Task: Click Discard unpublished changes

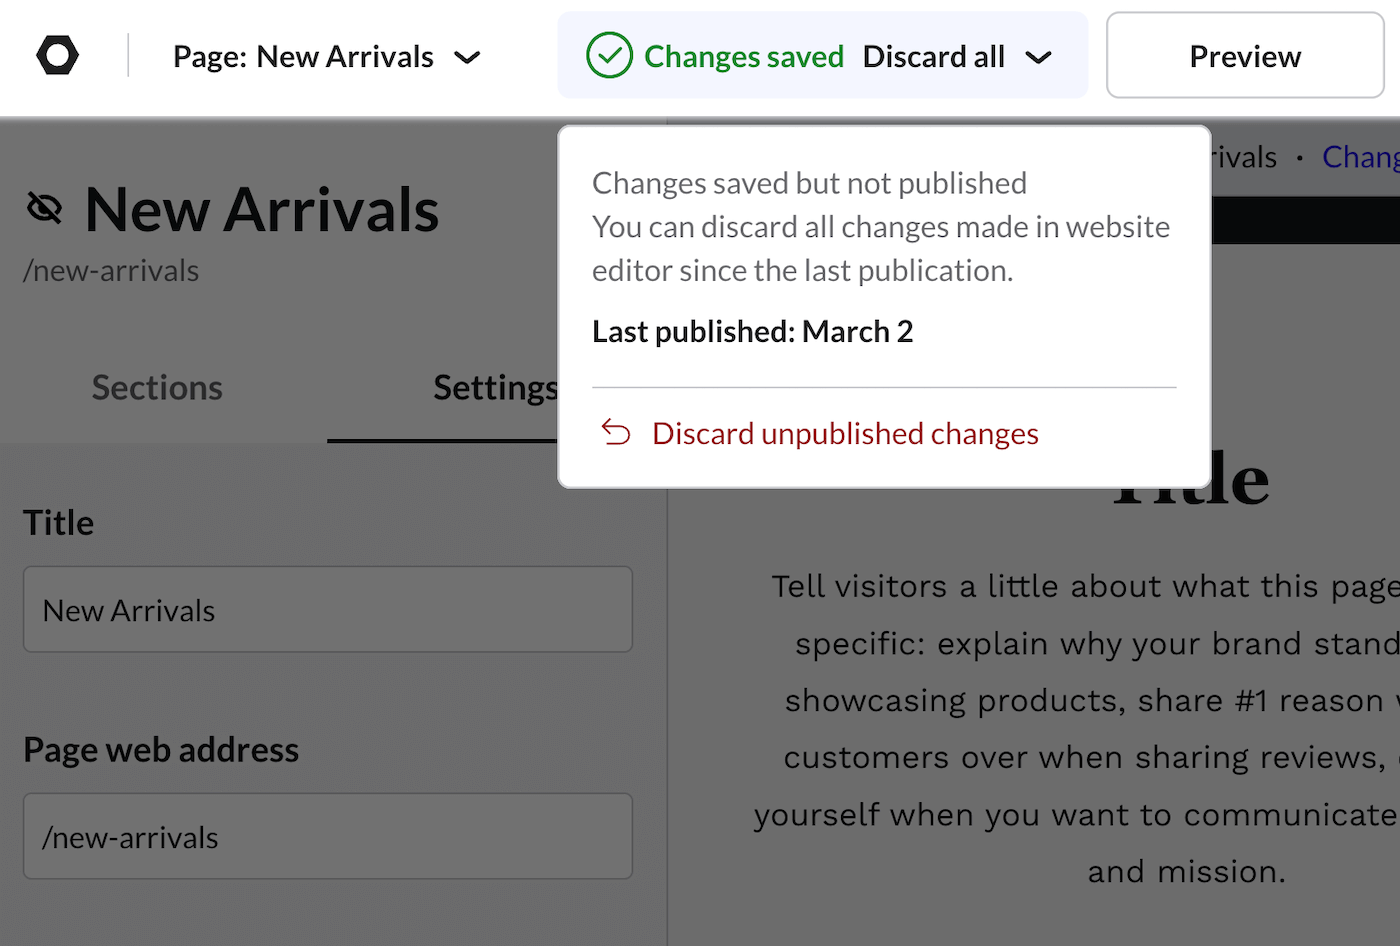Action: click(845, 432)
